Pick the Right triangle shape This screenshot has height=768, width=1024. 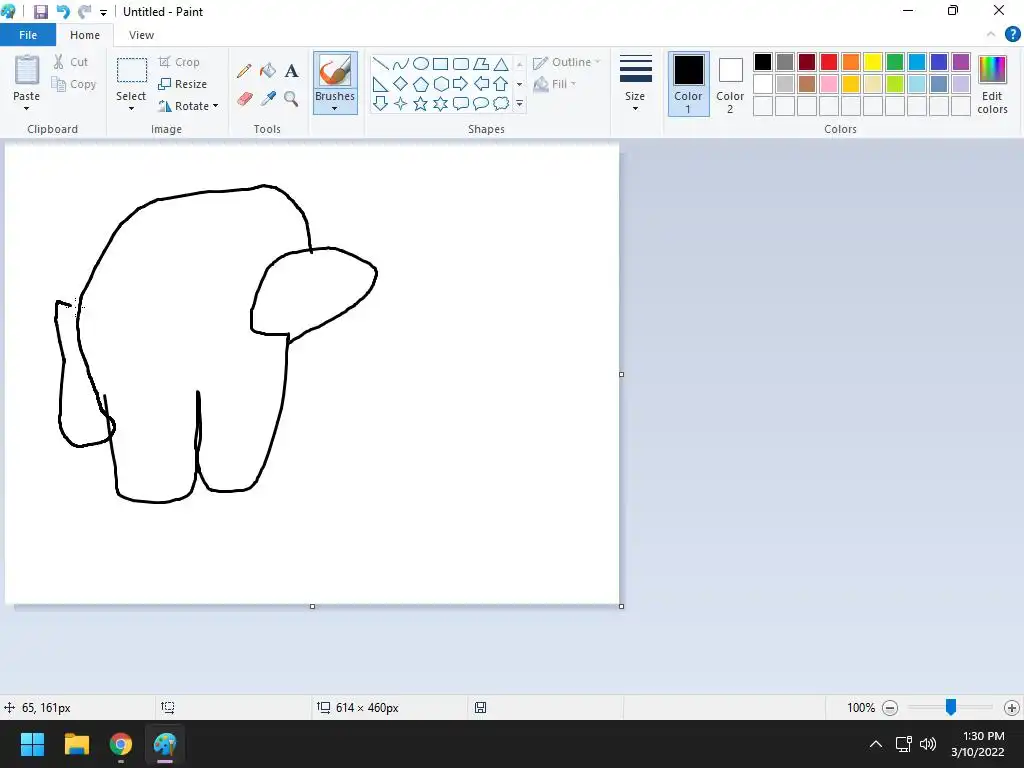(x=381, y=84)
